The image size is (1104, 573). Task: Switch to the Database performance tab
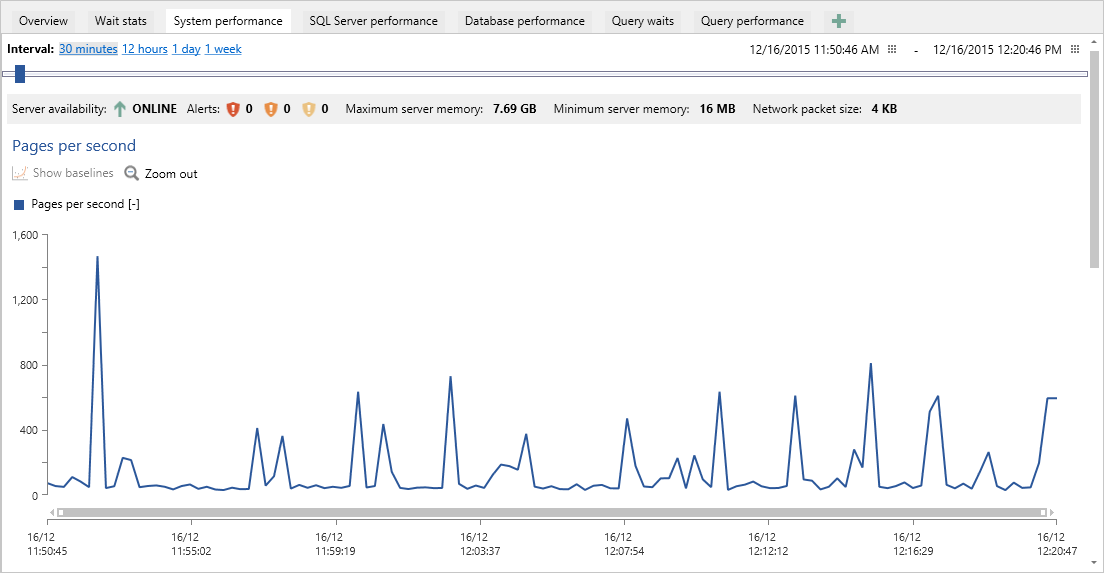[525, 21]
